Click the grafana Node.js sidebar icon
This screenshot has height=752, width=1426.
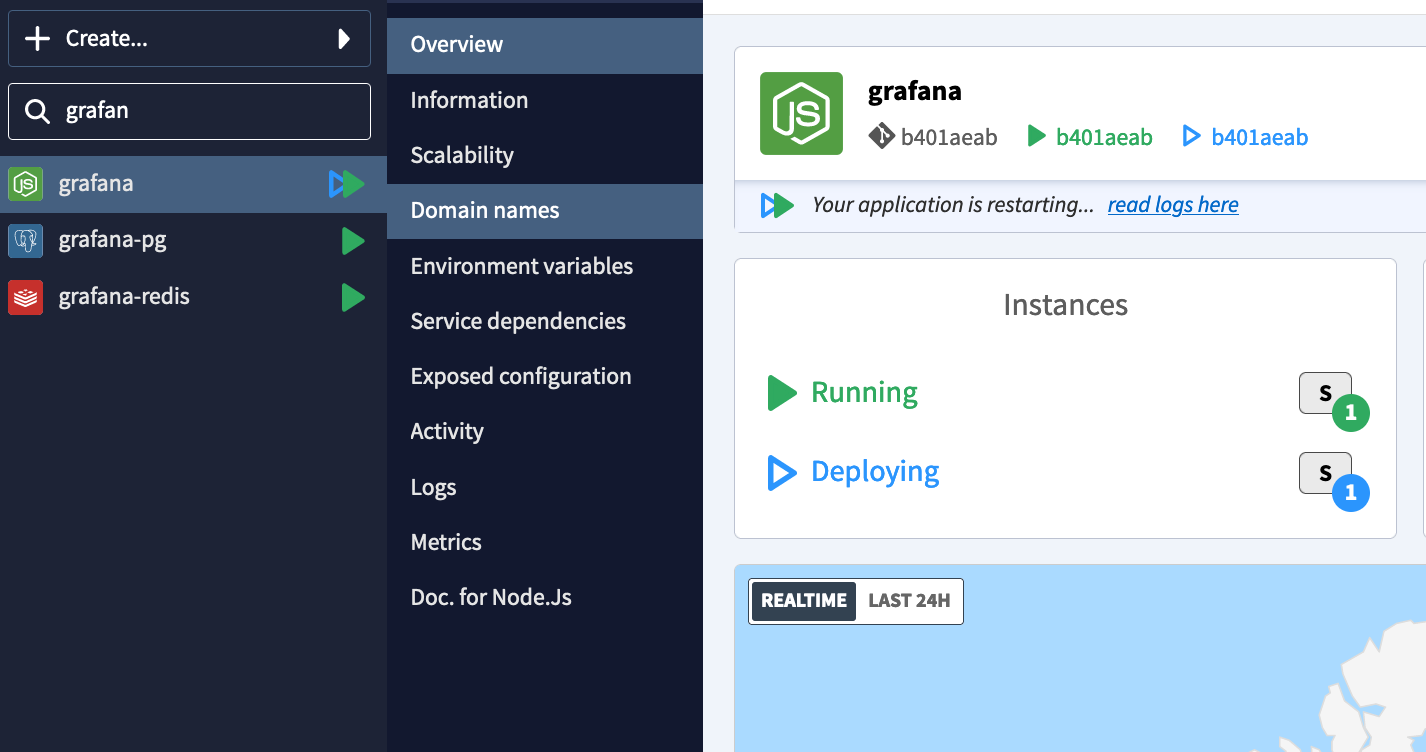pos(25,184)
